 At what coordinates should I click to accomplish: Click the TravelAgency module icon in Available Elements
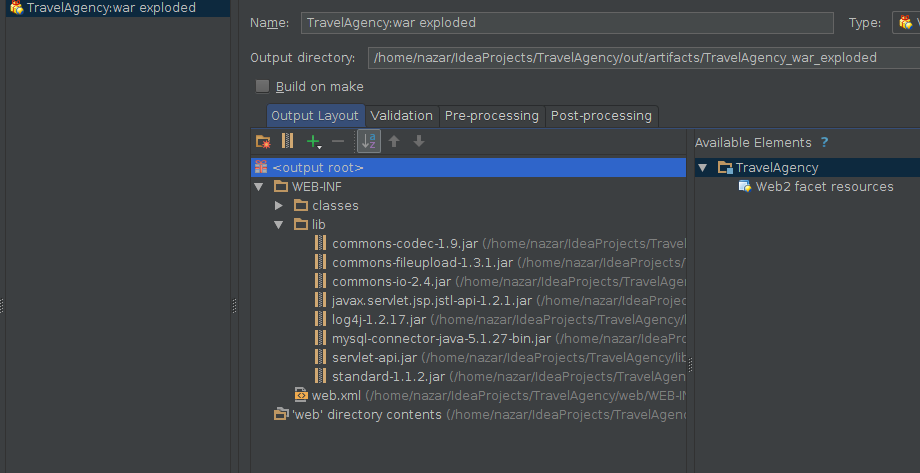coord(725,168)
